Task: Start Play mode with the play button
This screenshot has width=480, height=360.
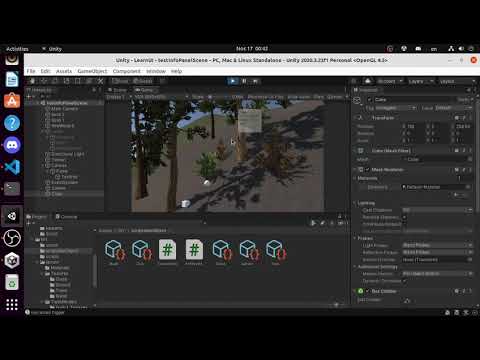Action: coord(233,81)
